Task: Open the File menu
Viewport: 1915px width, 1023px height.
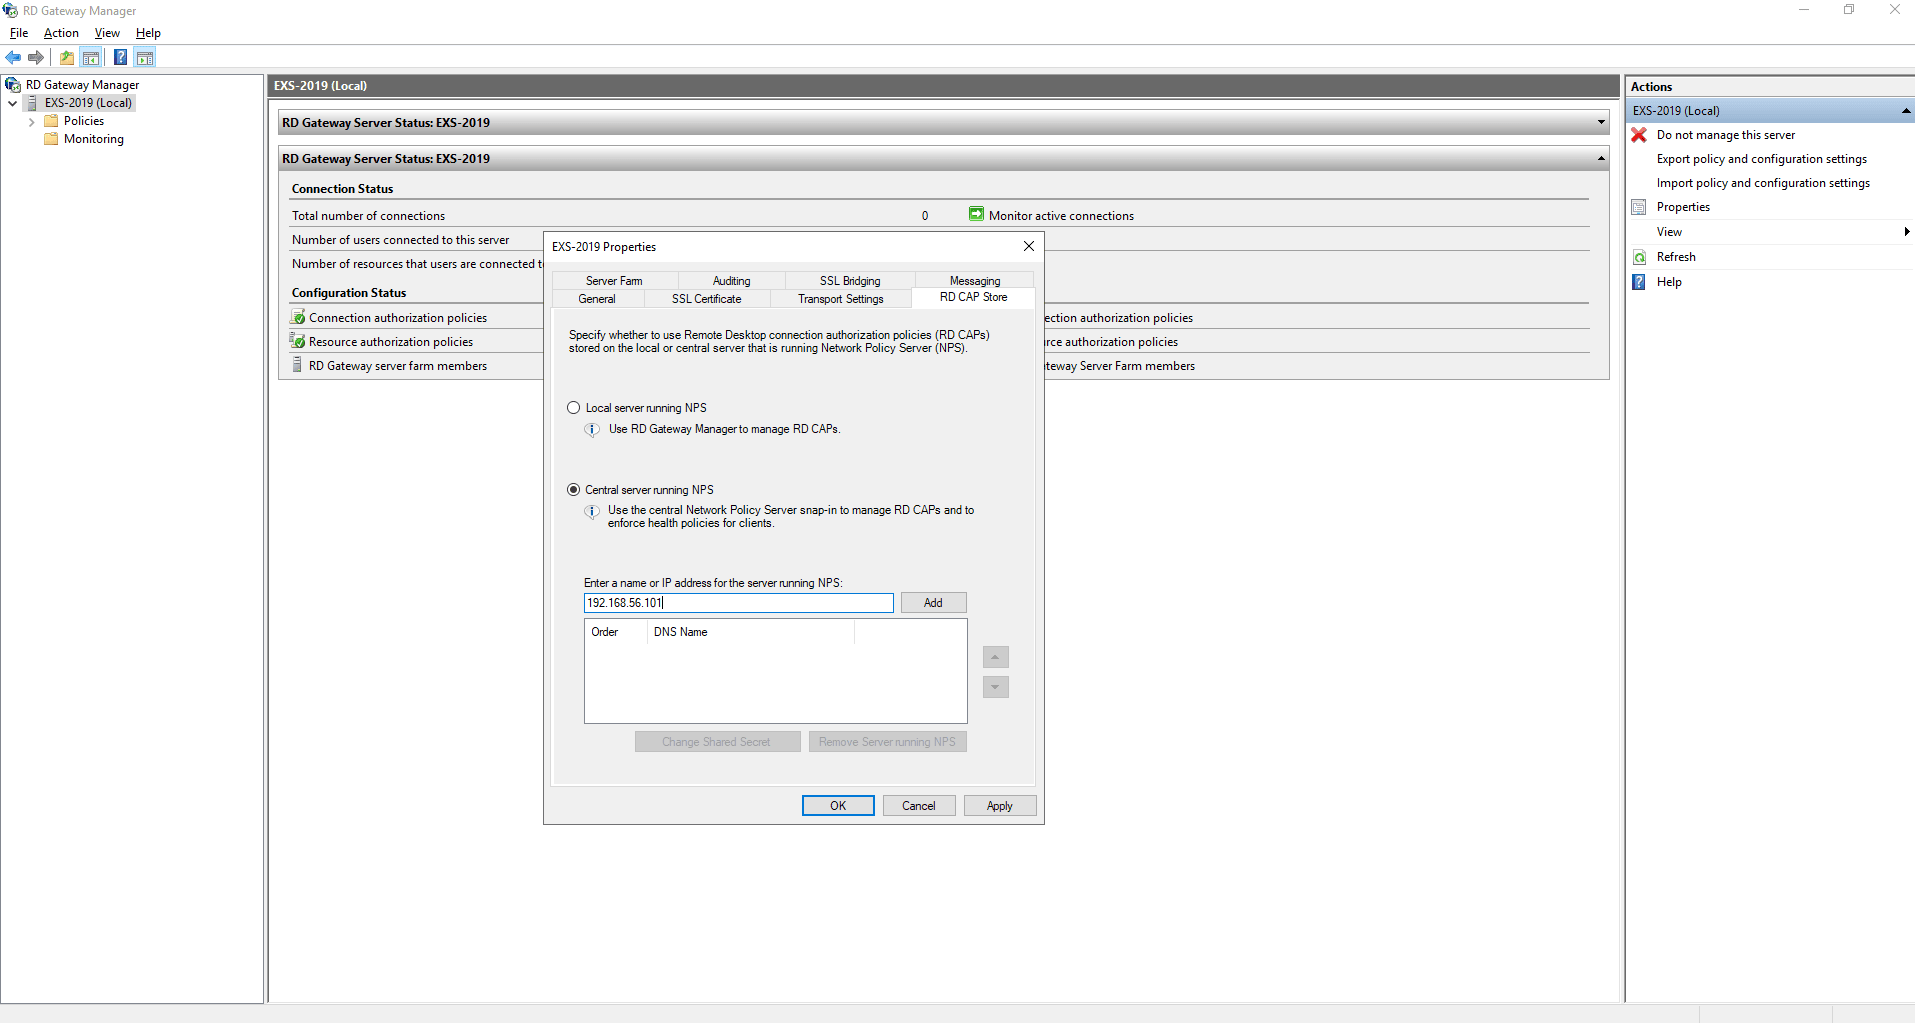Action: [x=19, y=33]
